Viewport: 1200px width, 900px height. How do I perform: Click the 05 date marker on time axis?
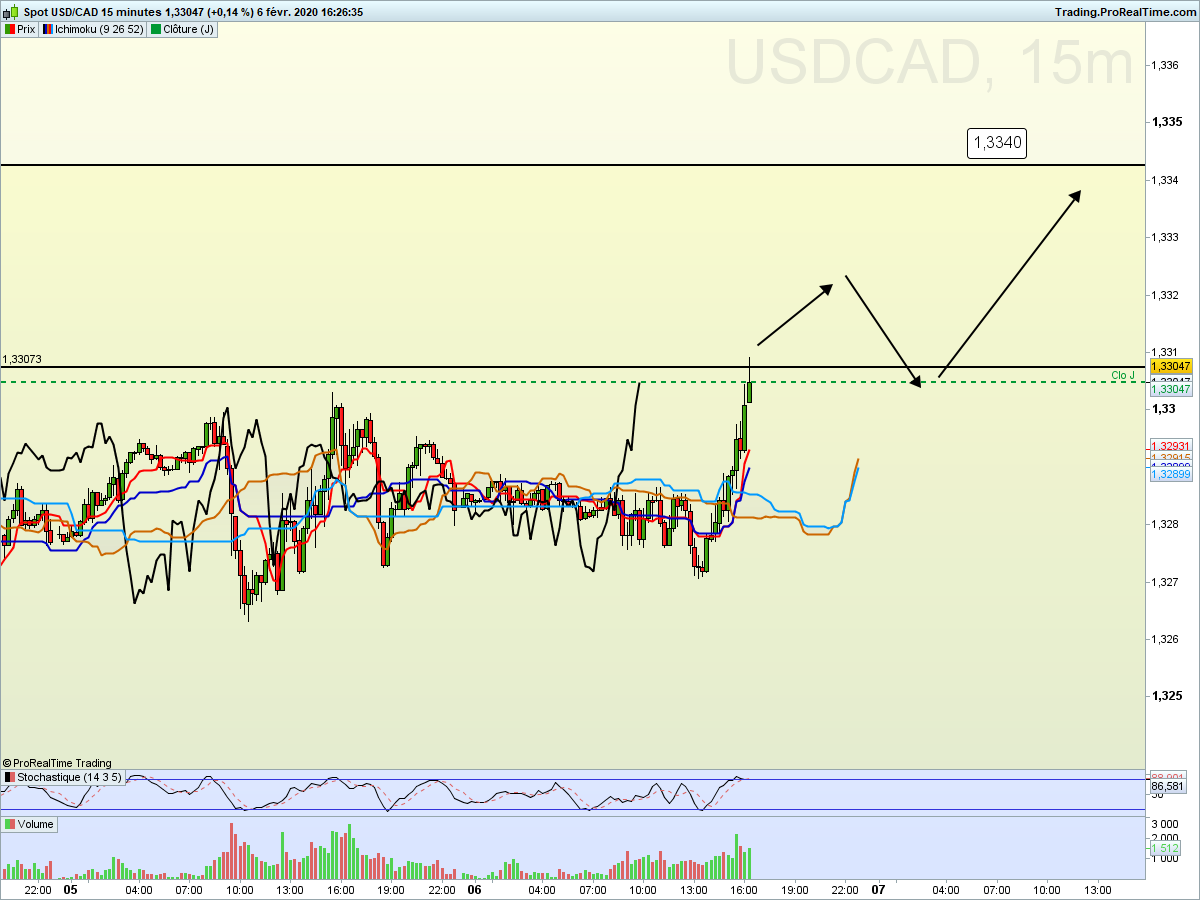(70, 889)
